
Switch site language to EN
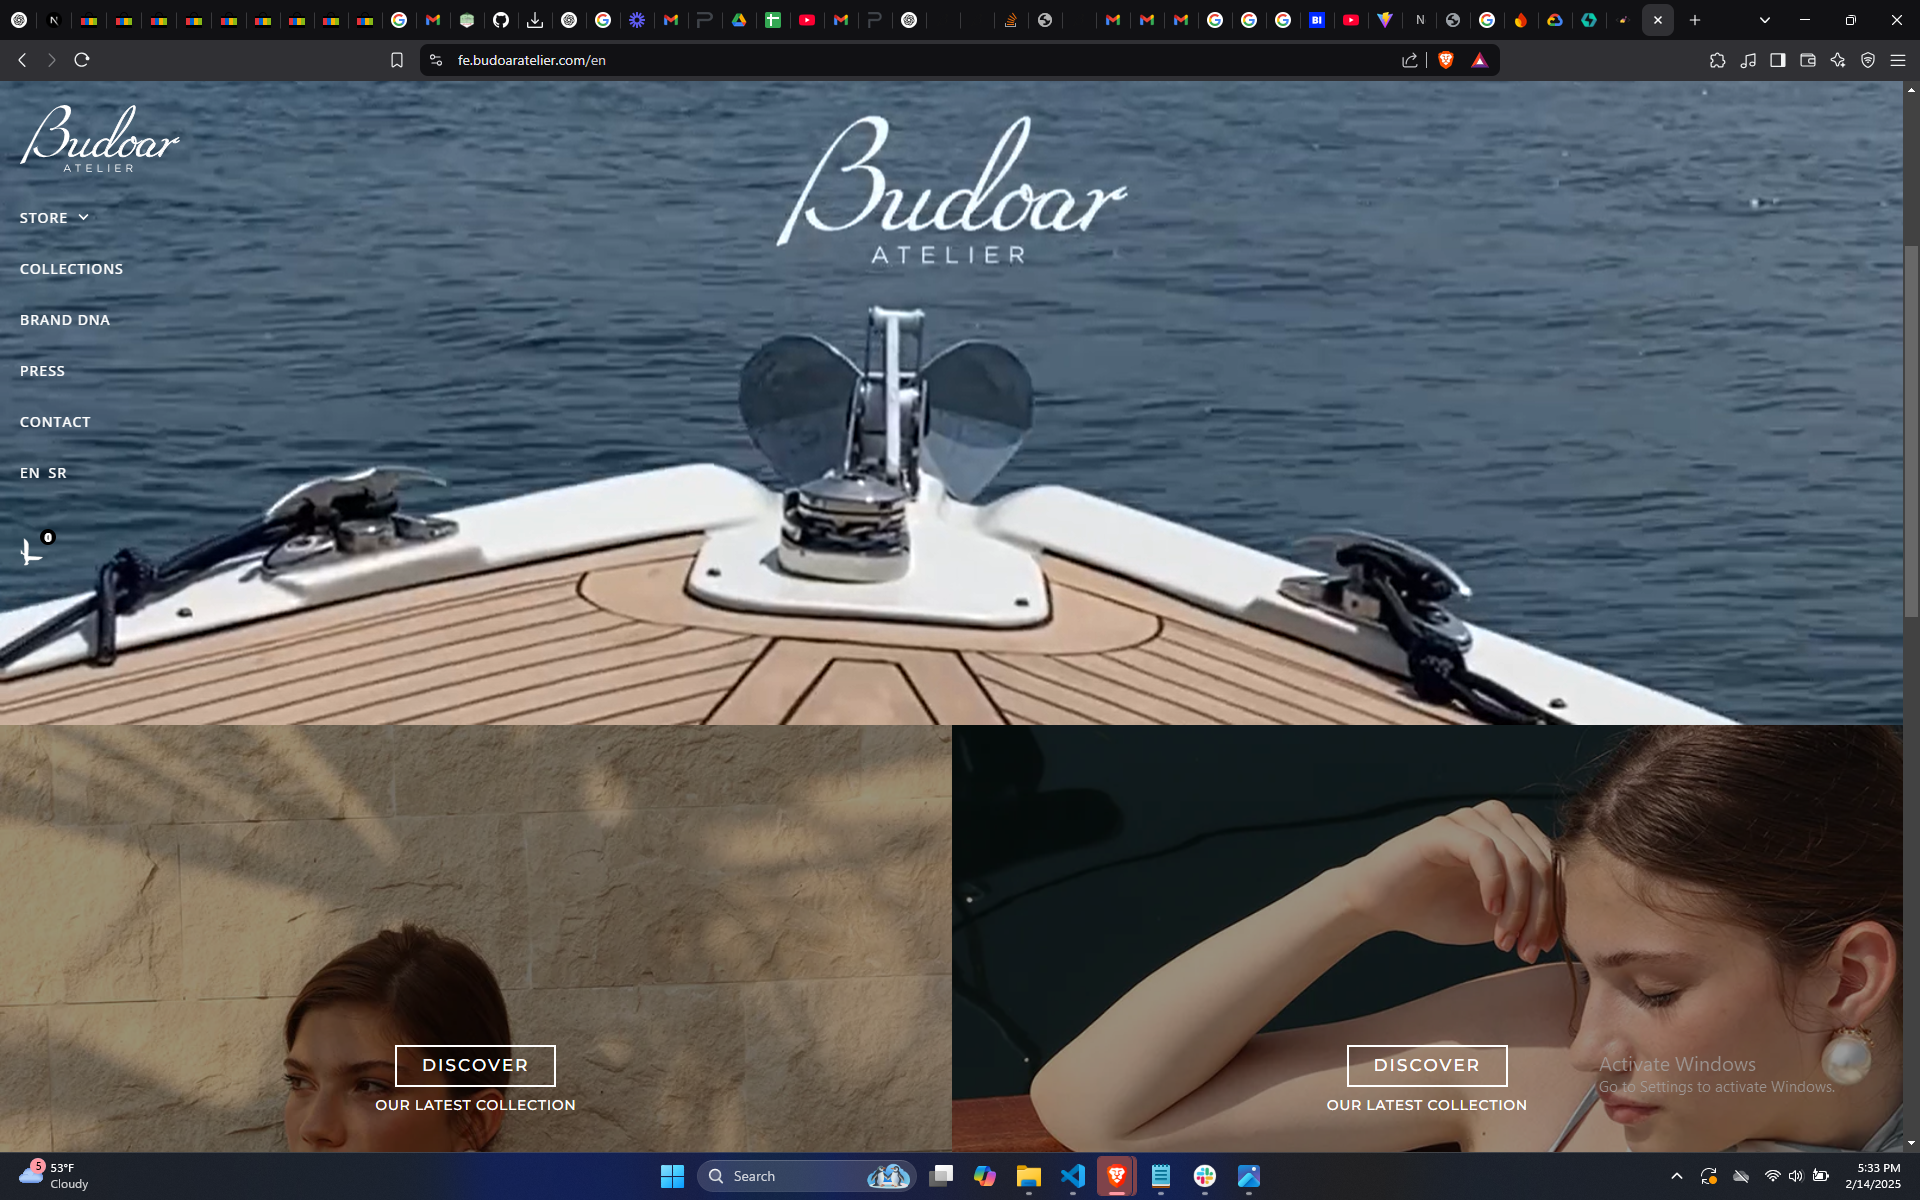[30, 473]
